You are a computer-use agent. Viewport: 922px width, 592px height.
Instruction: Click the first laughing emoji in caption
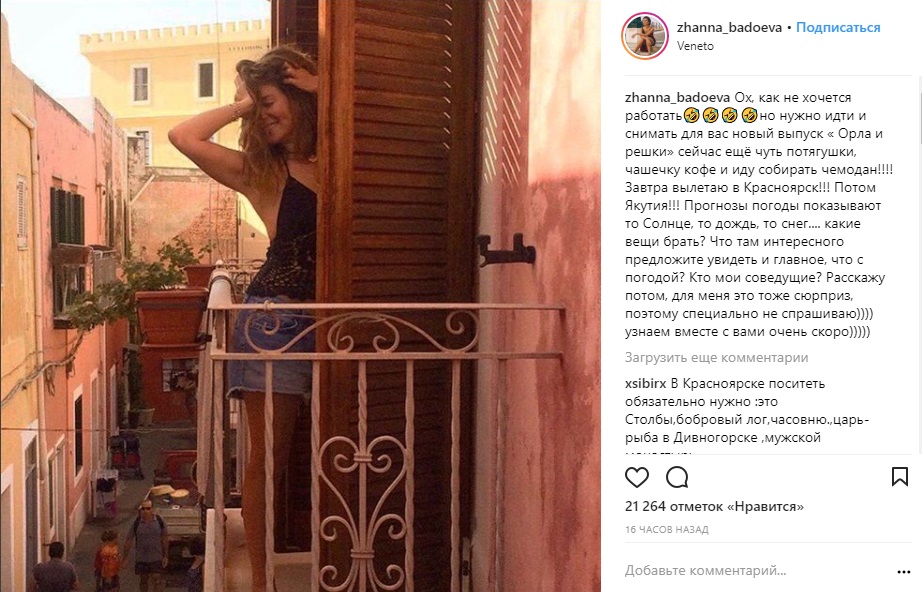click(x=691, y=115)
